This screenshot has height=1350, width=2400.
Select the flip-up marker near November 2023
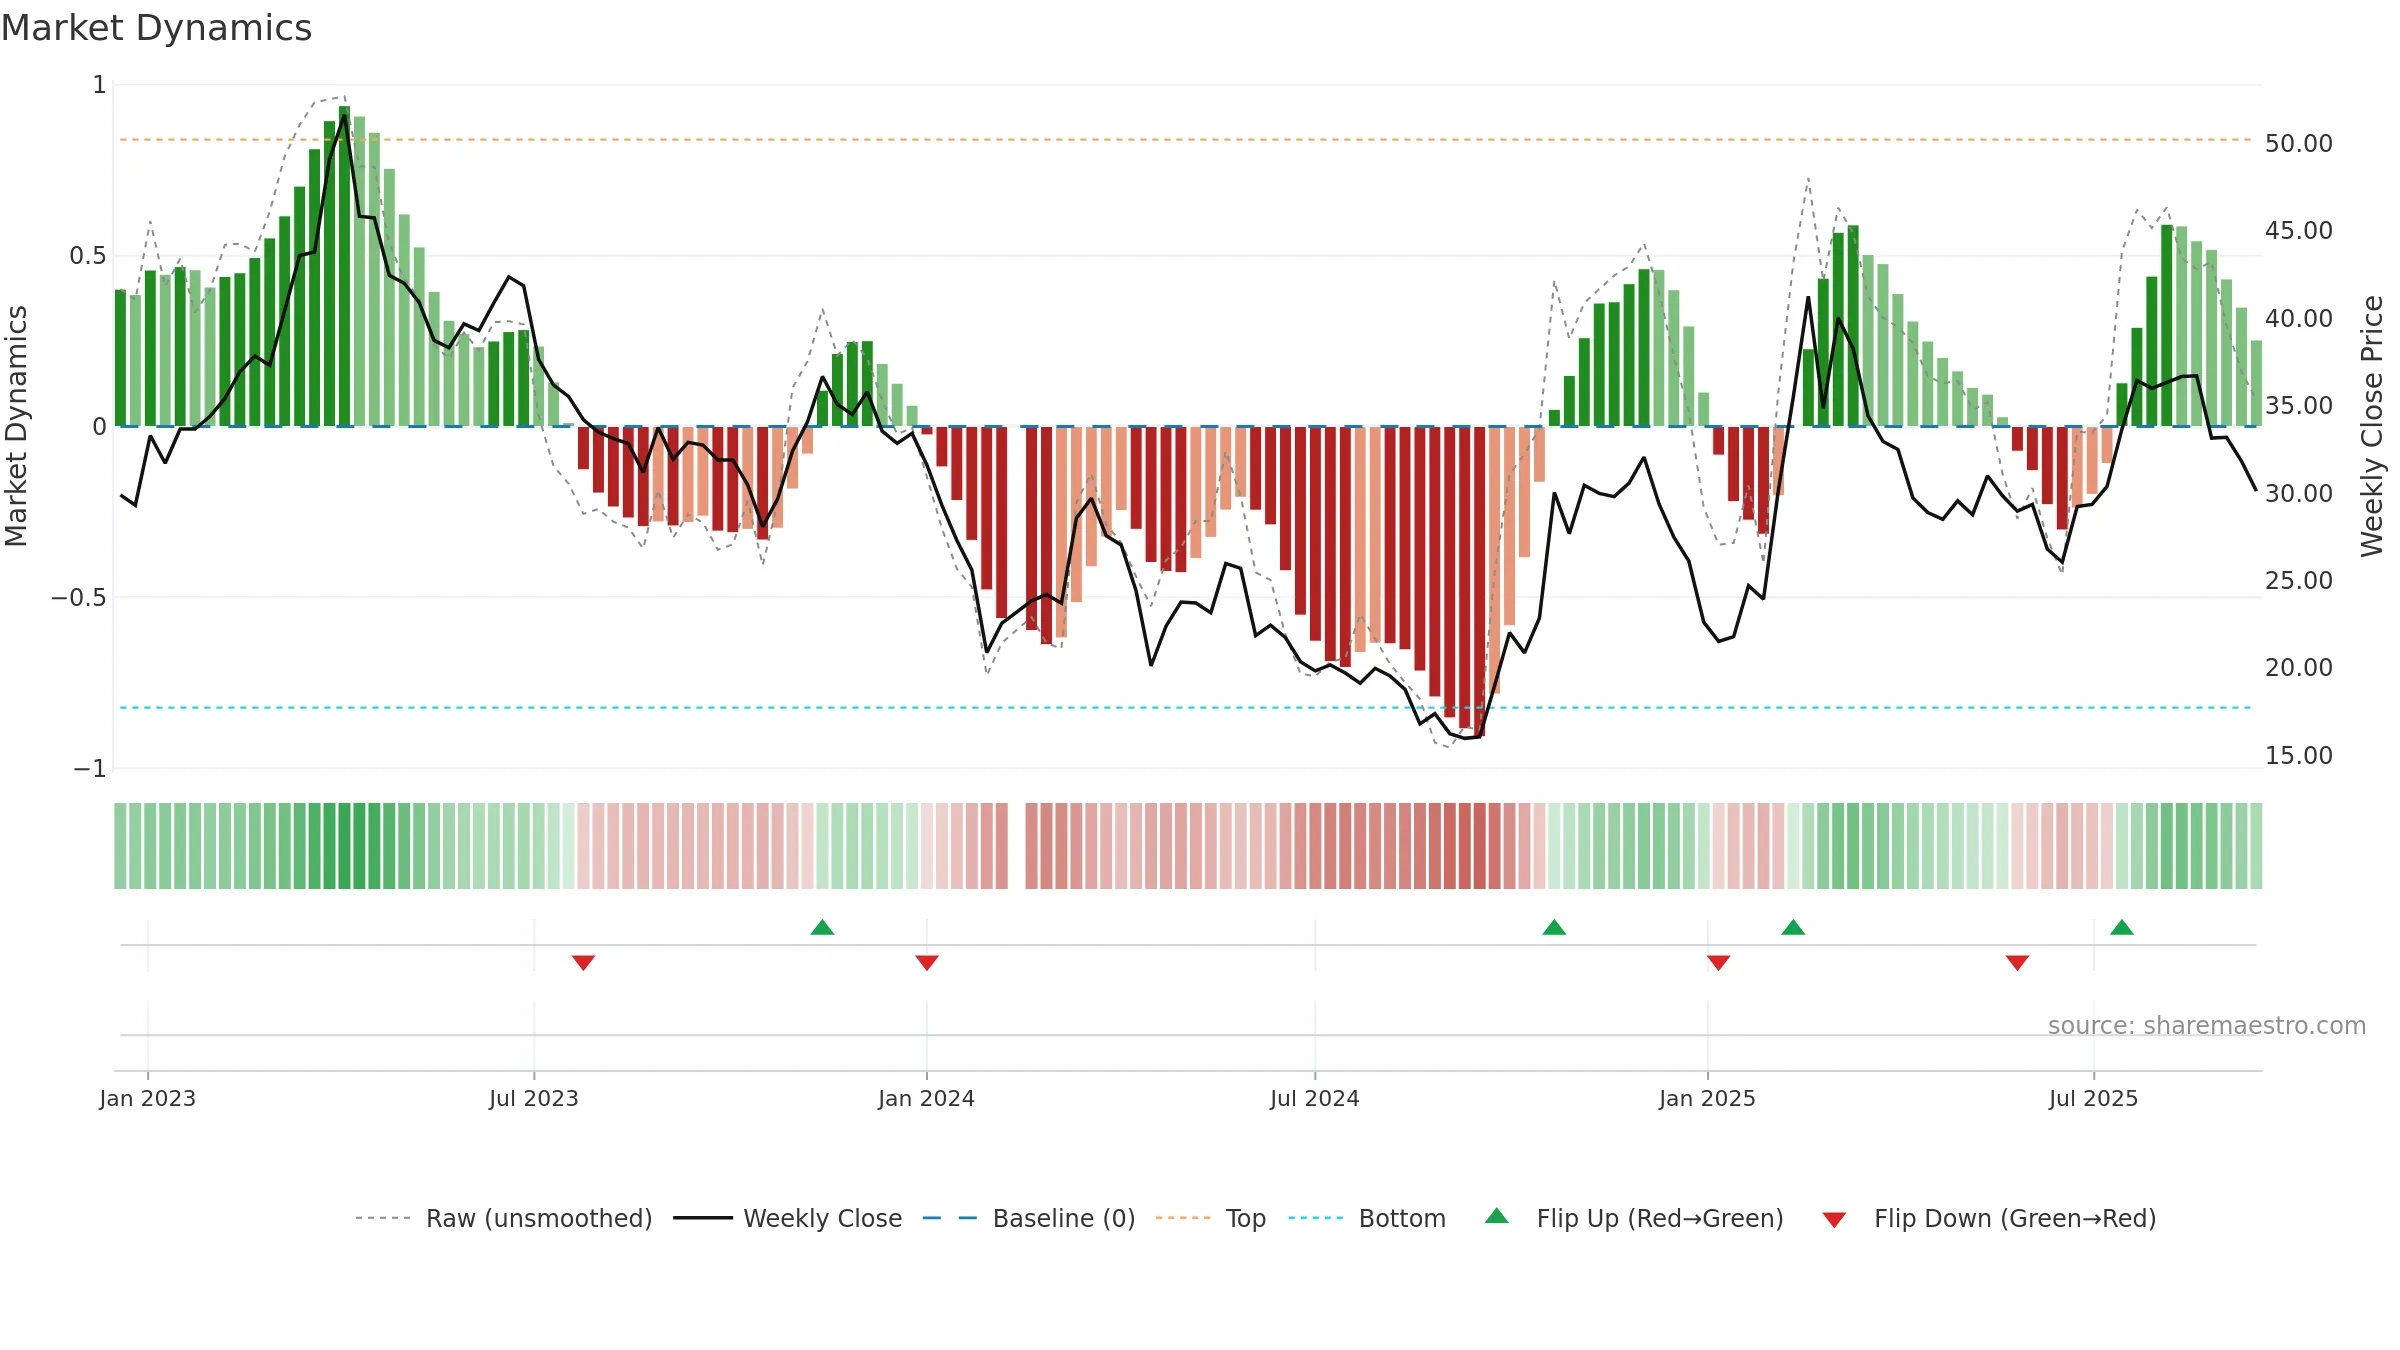click(822, 927)
